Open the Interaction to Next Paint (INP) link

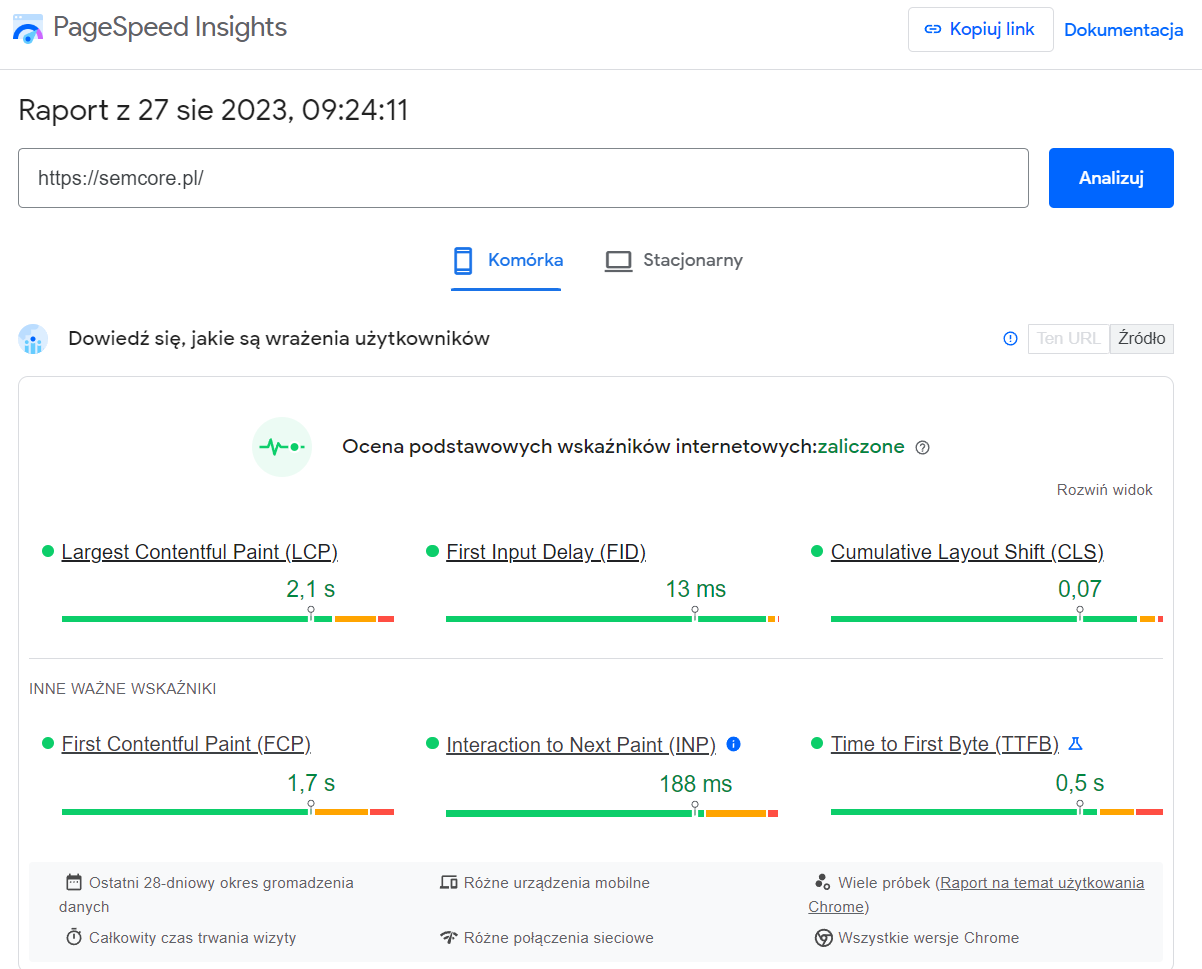tap(581, 745)
